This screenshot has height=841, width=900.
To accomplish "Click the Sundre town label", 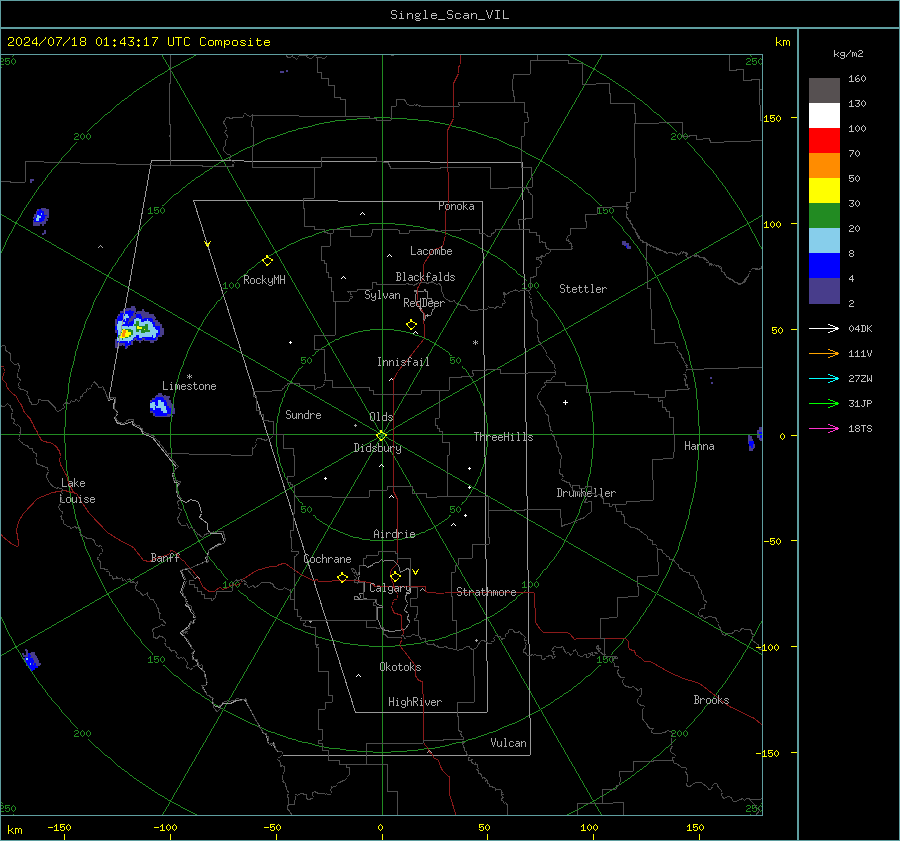I will (303, 414).
